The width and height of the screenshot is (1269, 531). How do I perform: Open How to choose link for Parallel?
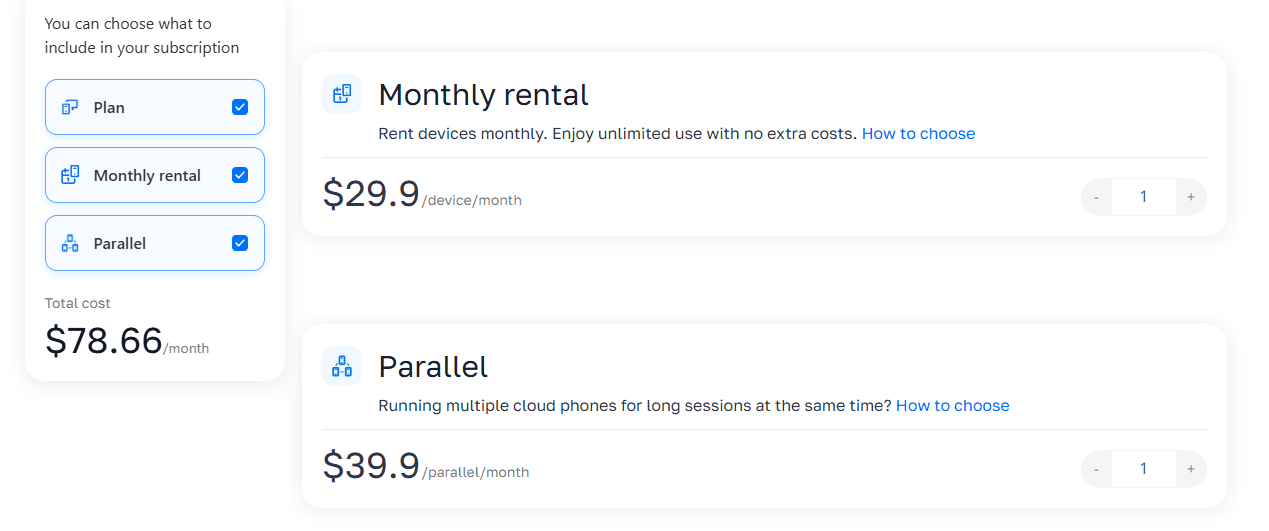(x=952, y=405)
